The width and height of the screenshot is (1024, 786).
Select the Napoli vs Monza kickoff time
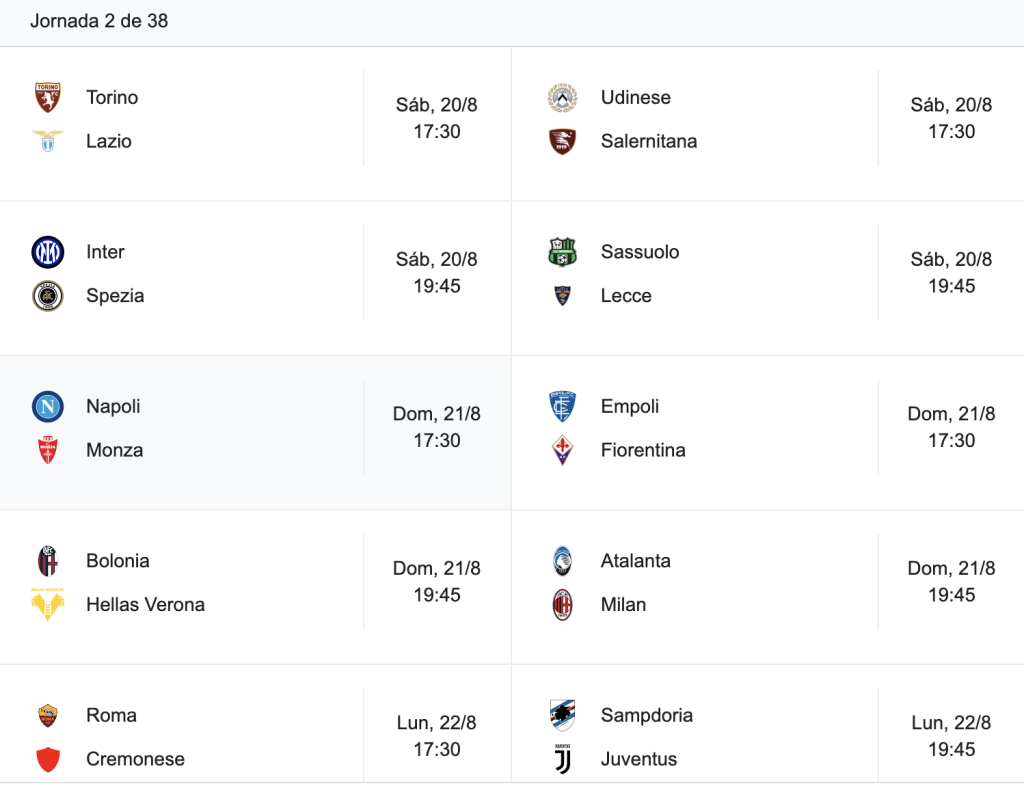coord(437,441)
